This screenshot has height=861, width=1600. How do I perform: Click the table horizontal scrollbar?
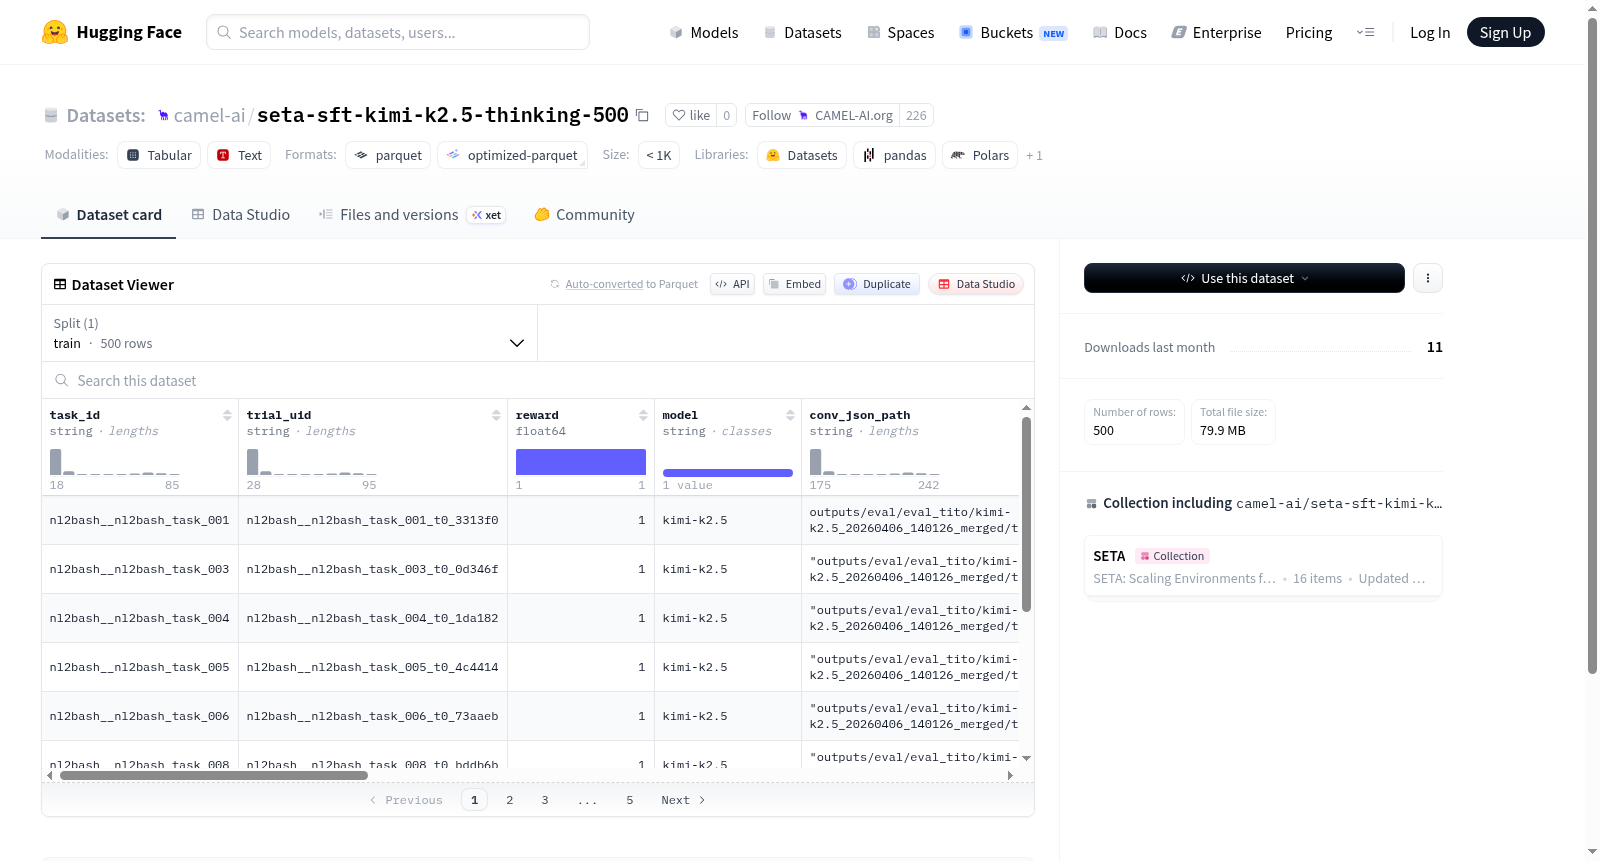click(214, 775)
